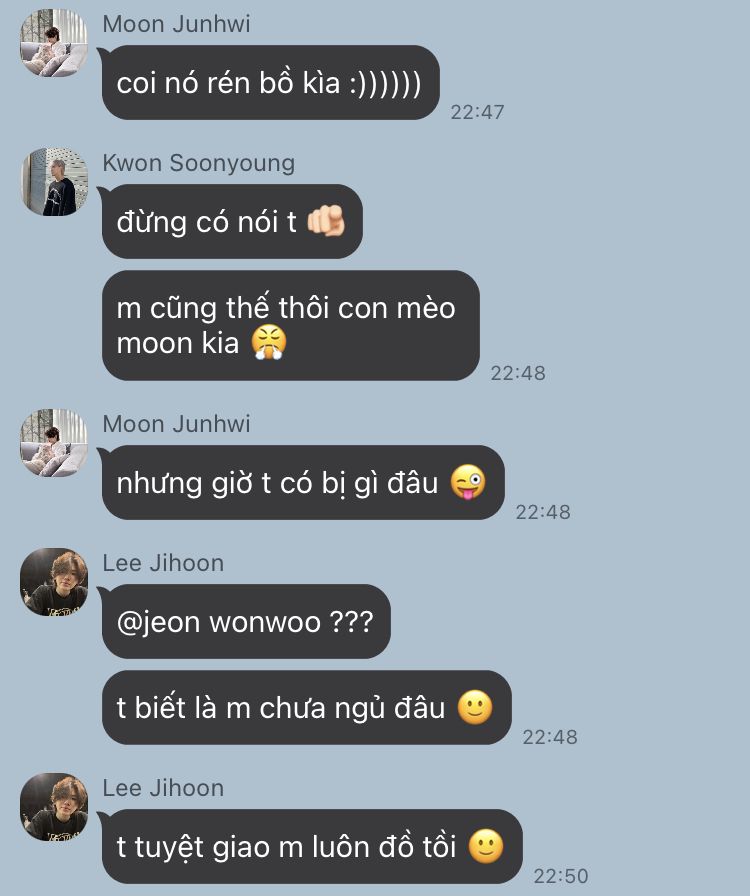Click the 22:50 timestamp
750x896 pixels.
(560, 875)
